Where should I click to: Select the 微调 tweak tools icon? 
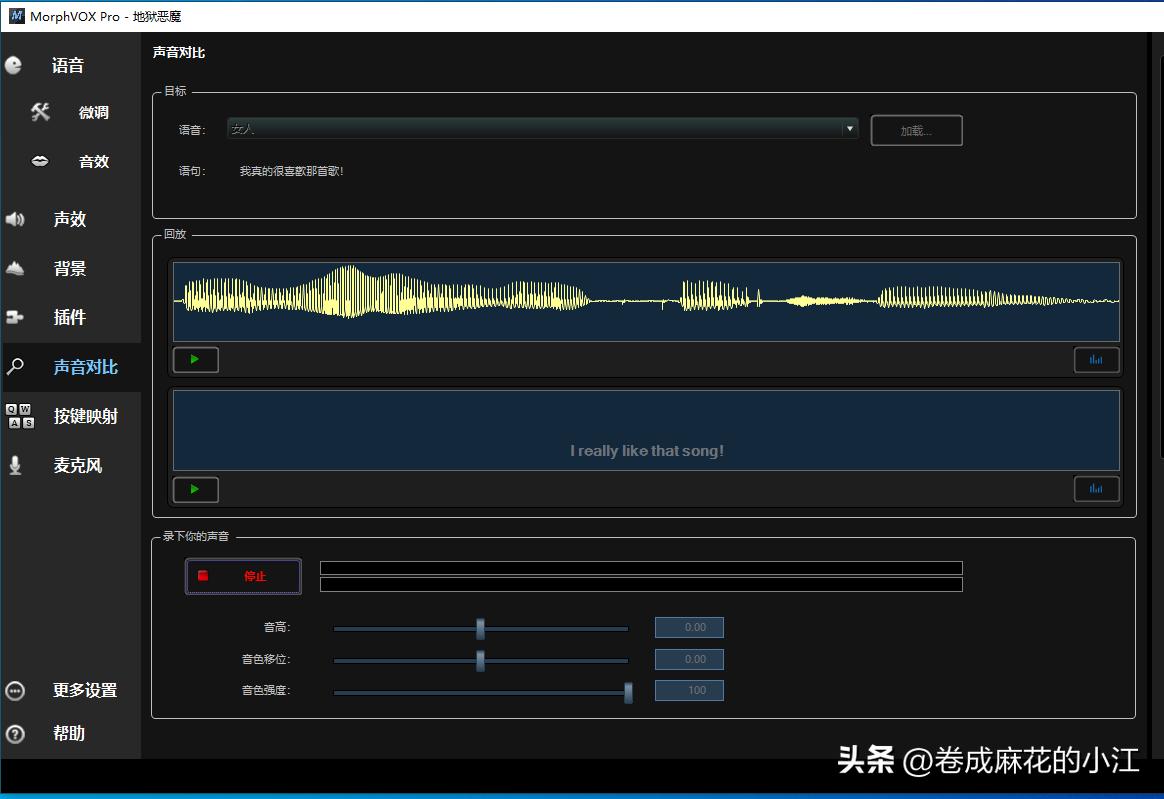(x=40, y=112)
